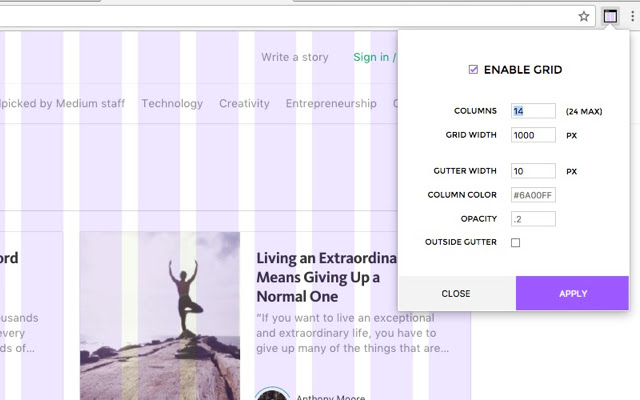Select the picked by Medium staff tab
Viewport: 640px width, 400px height.
click(62, 104)
